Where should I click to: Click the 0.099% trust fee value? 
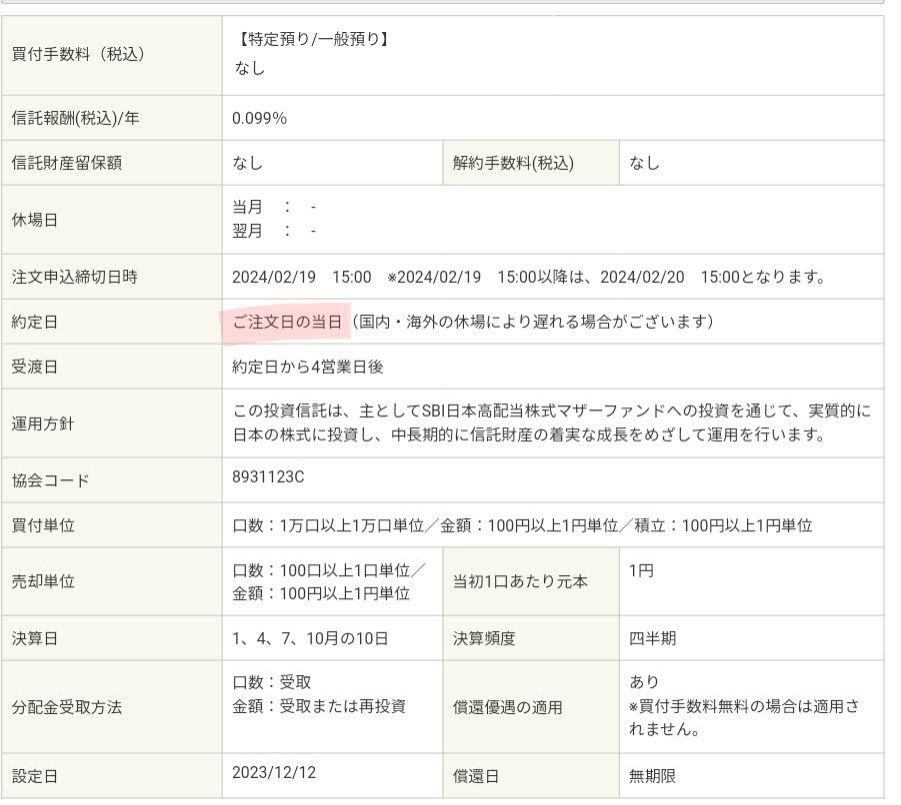pyautogui.click(x=259, y=118)
